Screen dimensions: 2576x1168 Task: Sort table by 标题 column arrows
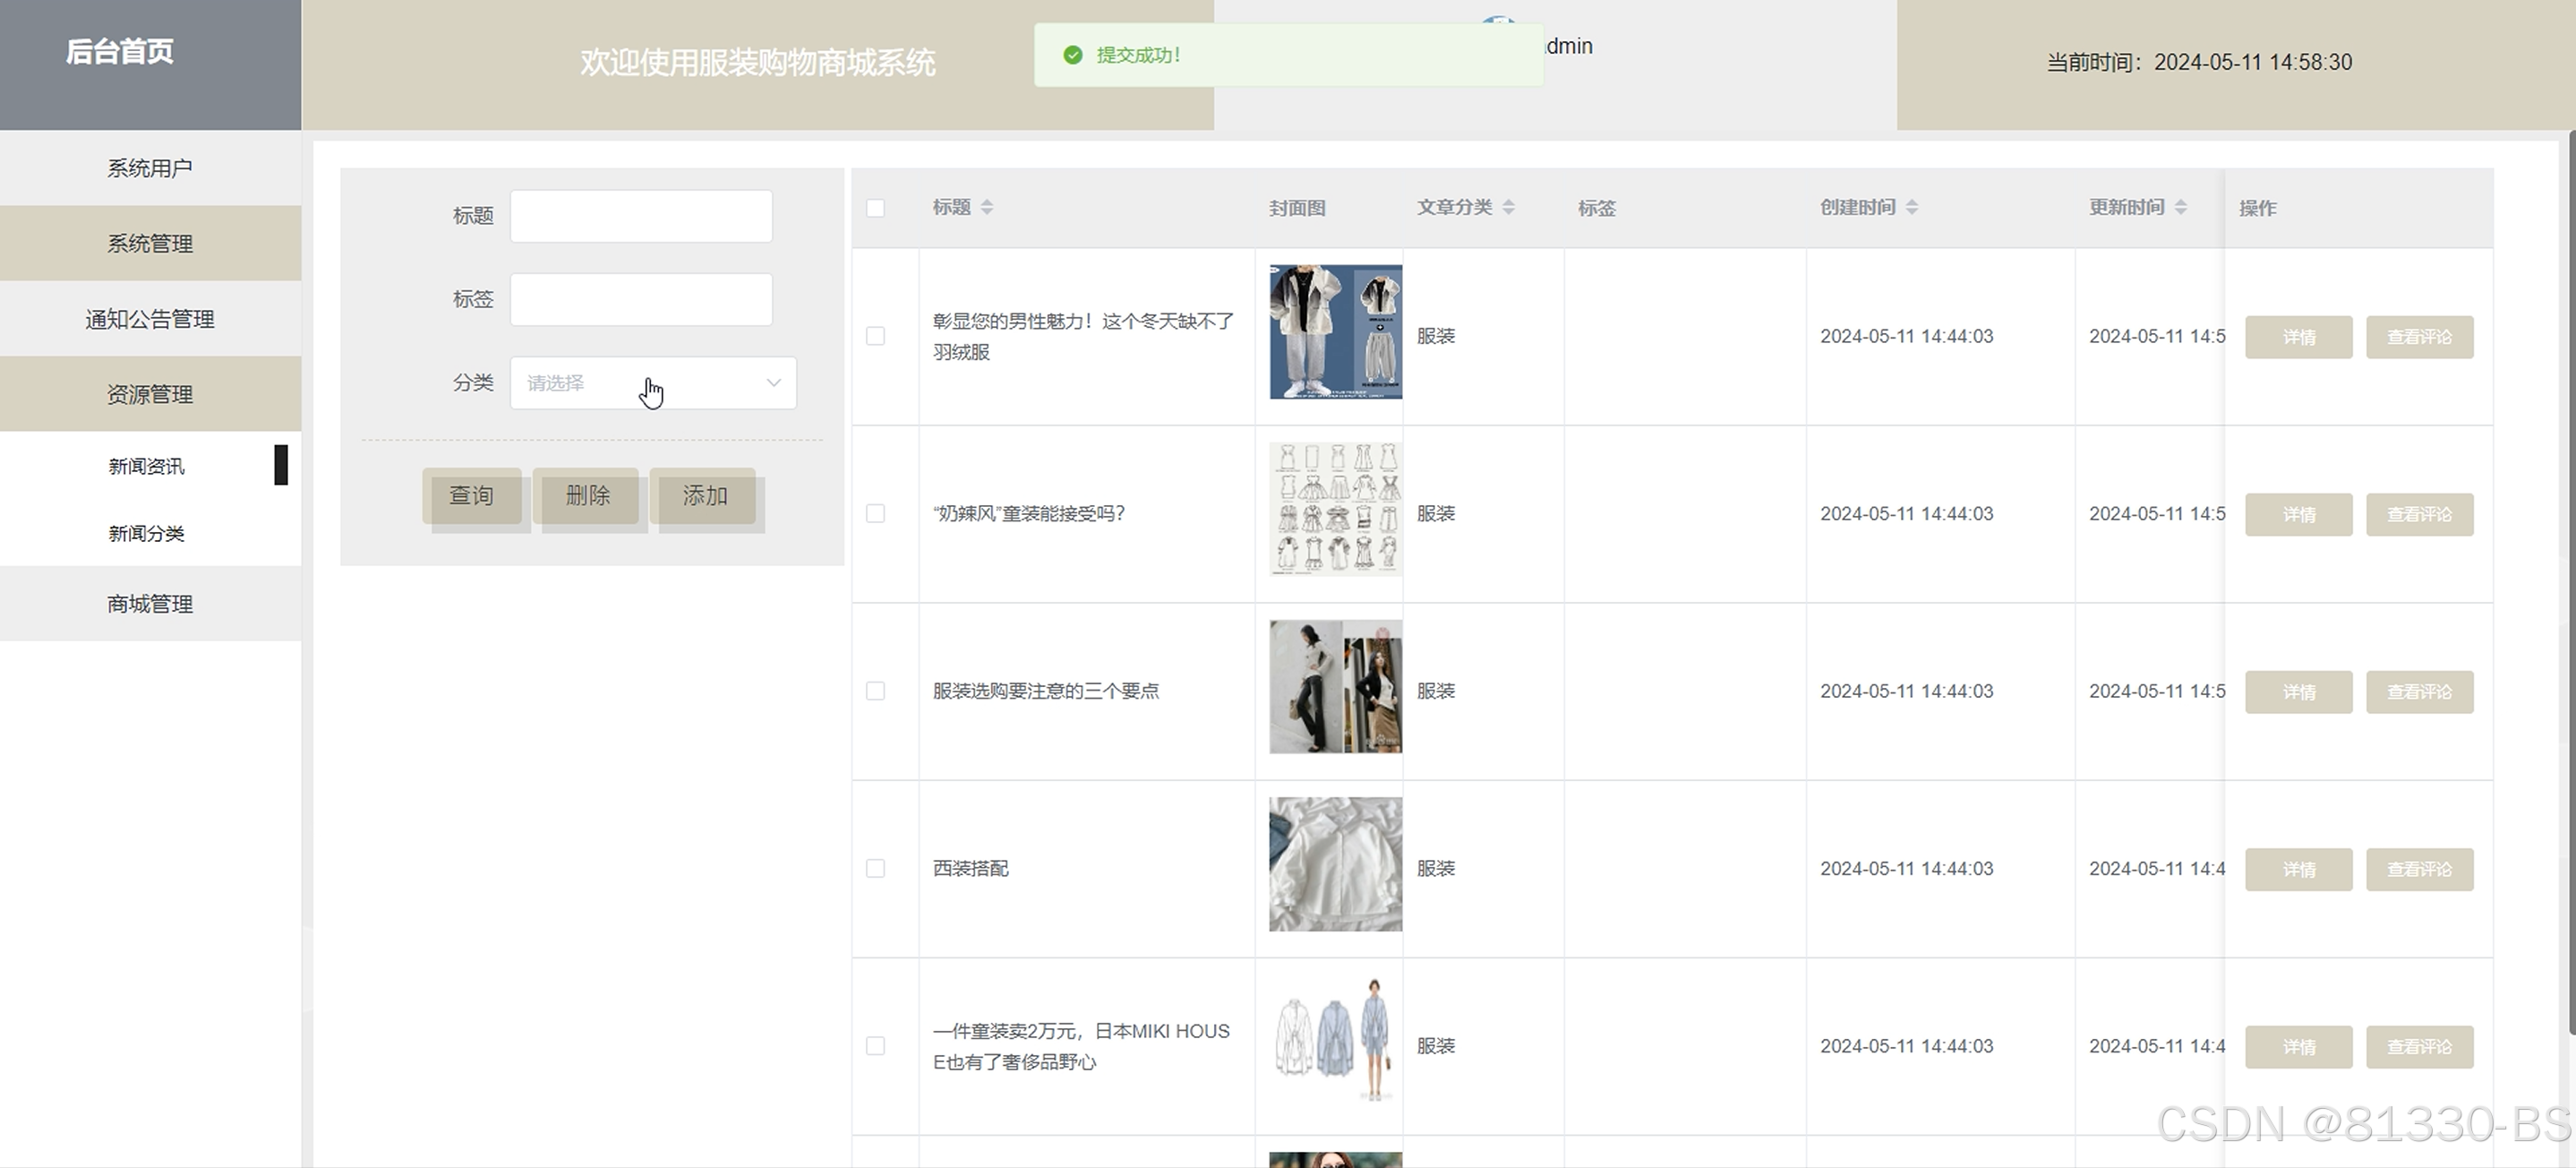986,207
